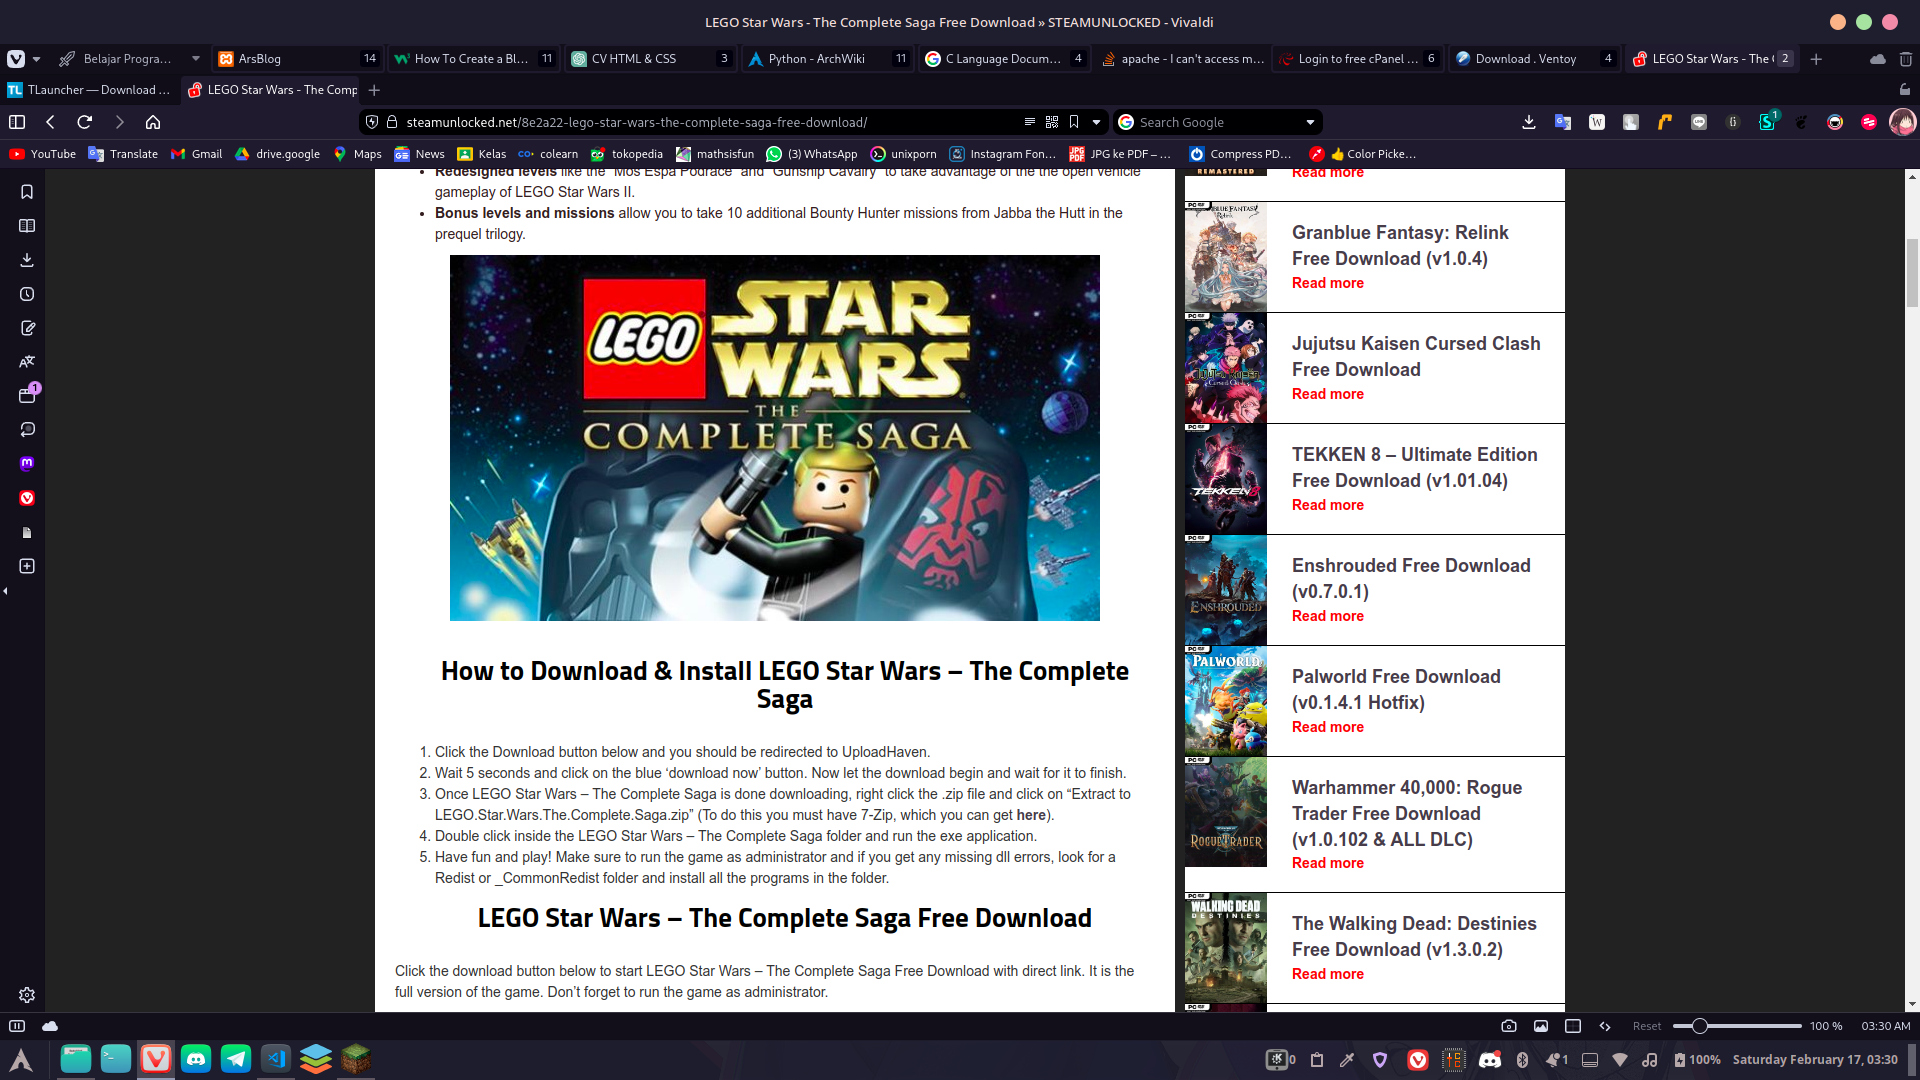Open the page actions code icon
The height and width of the screenshot is (1080, 1920).
(x=1605, y=1026)
